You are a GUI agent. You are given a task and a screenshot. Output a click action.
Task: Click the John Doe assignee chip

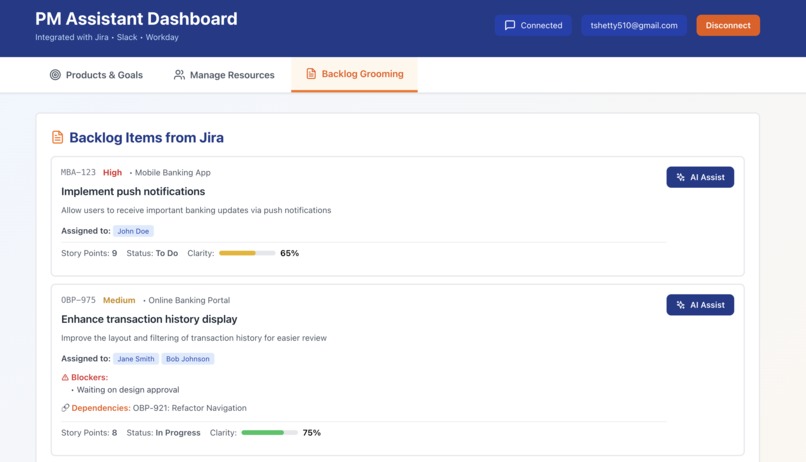(133, 231)
